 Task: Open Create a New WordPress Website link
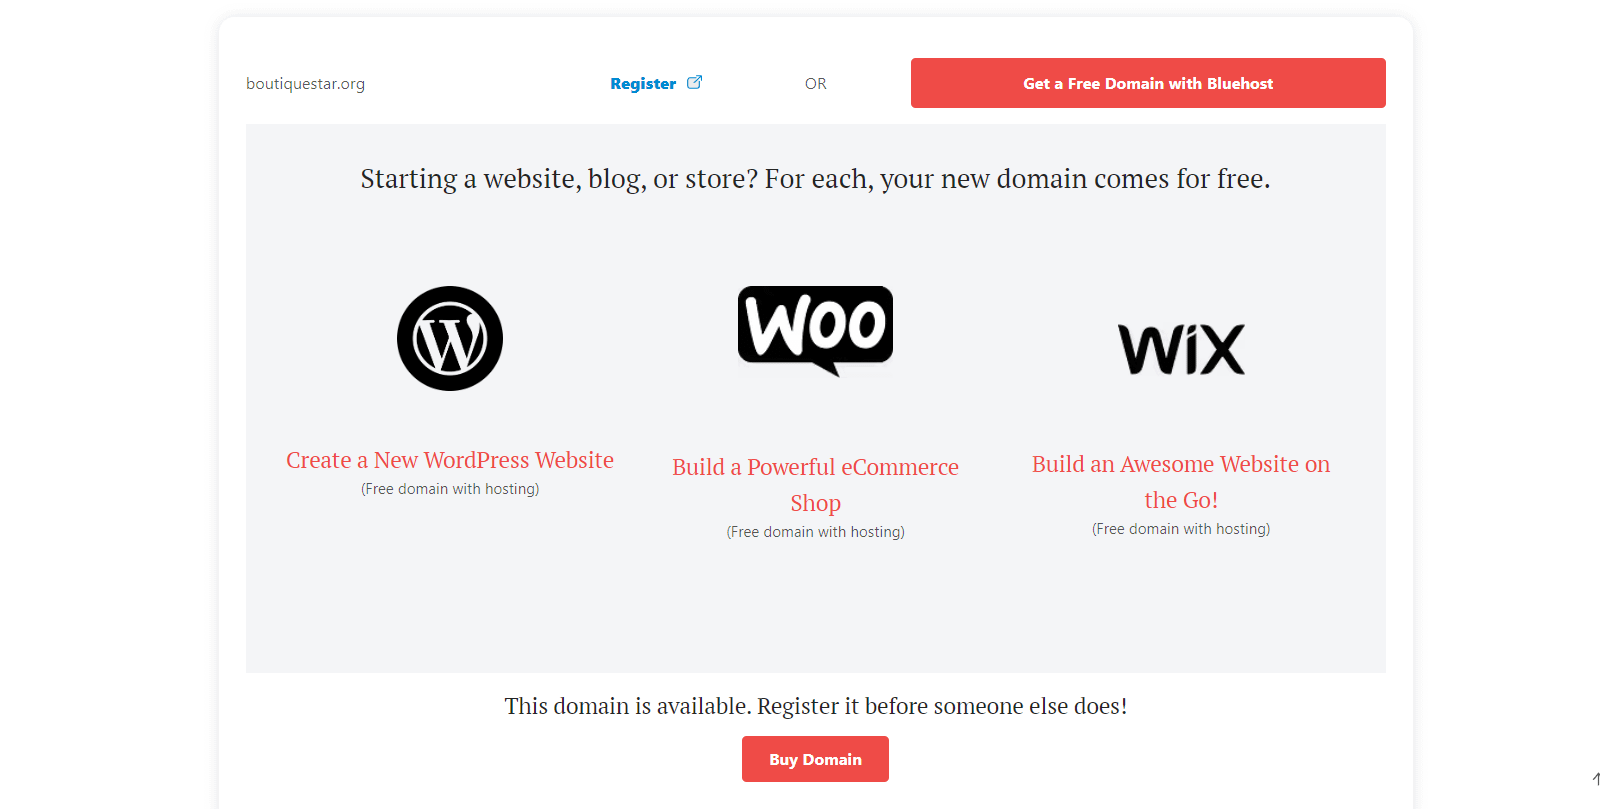tap(450, 460)
